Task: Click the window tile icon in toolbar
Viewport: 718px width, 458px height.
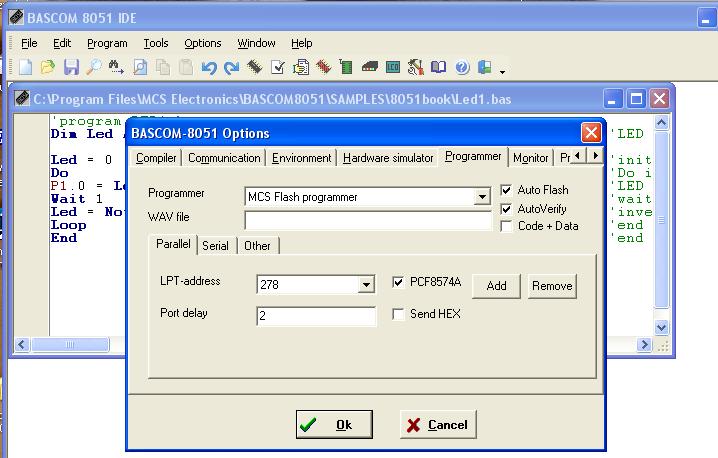Action: [x=484, y=67]
